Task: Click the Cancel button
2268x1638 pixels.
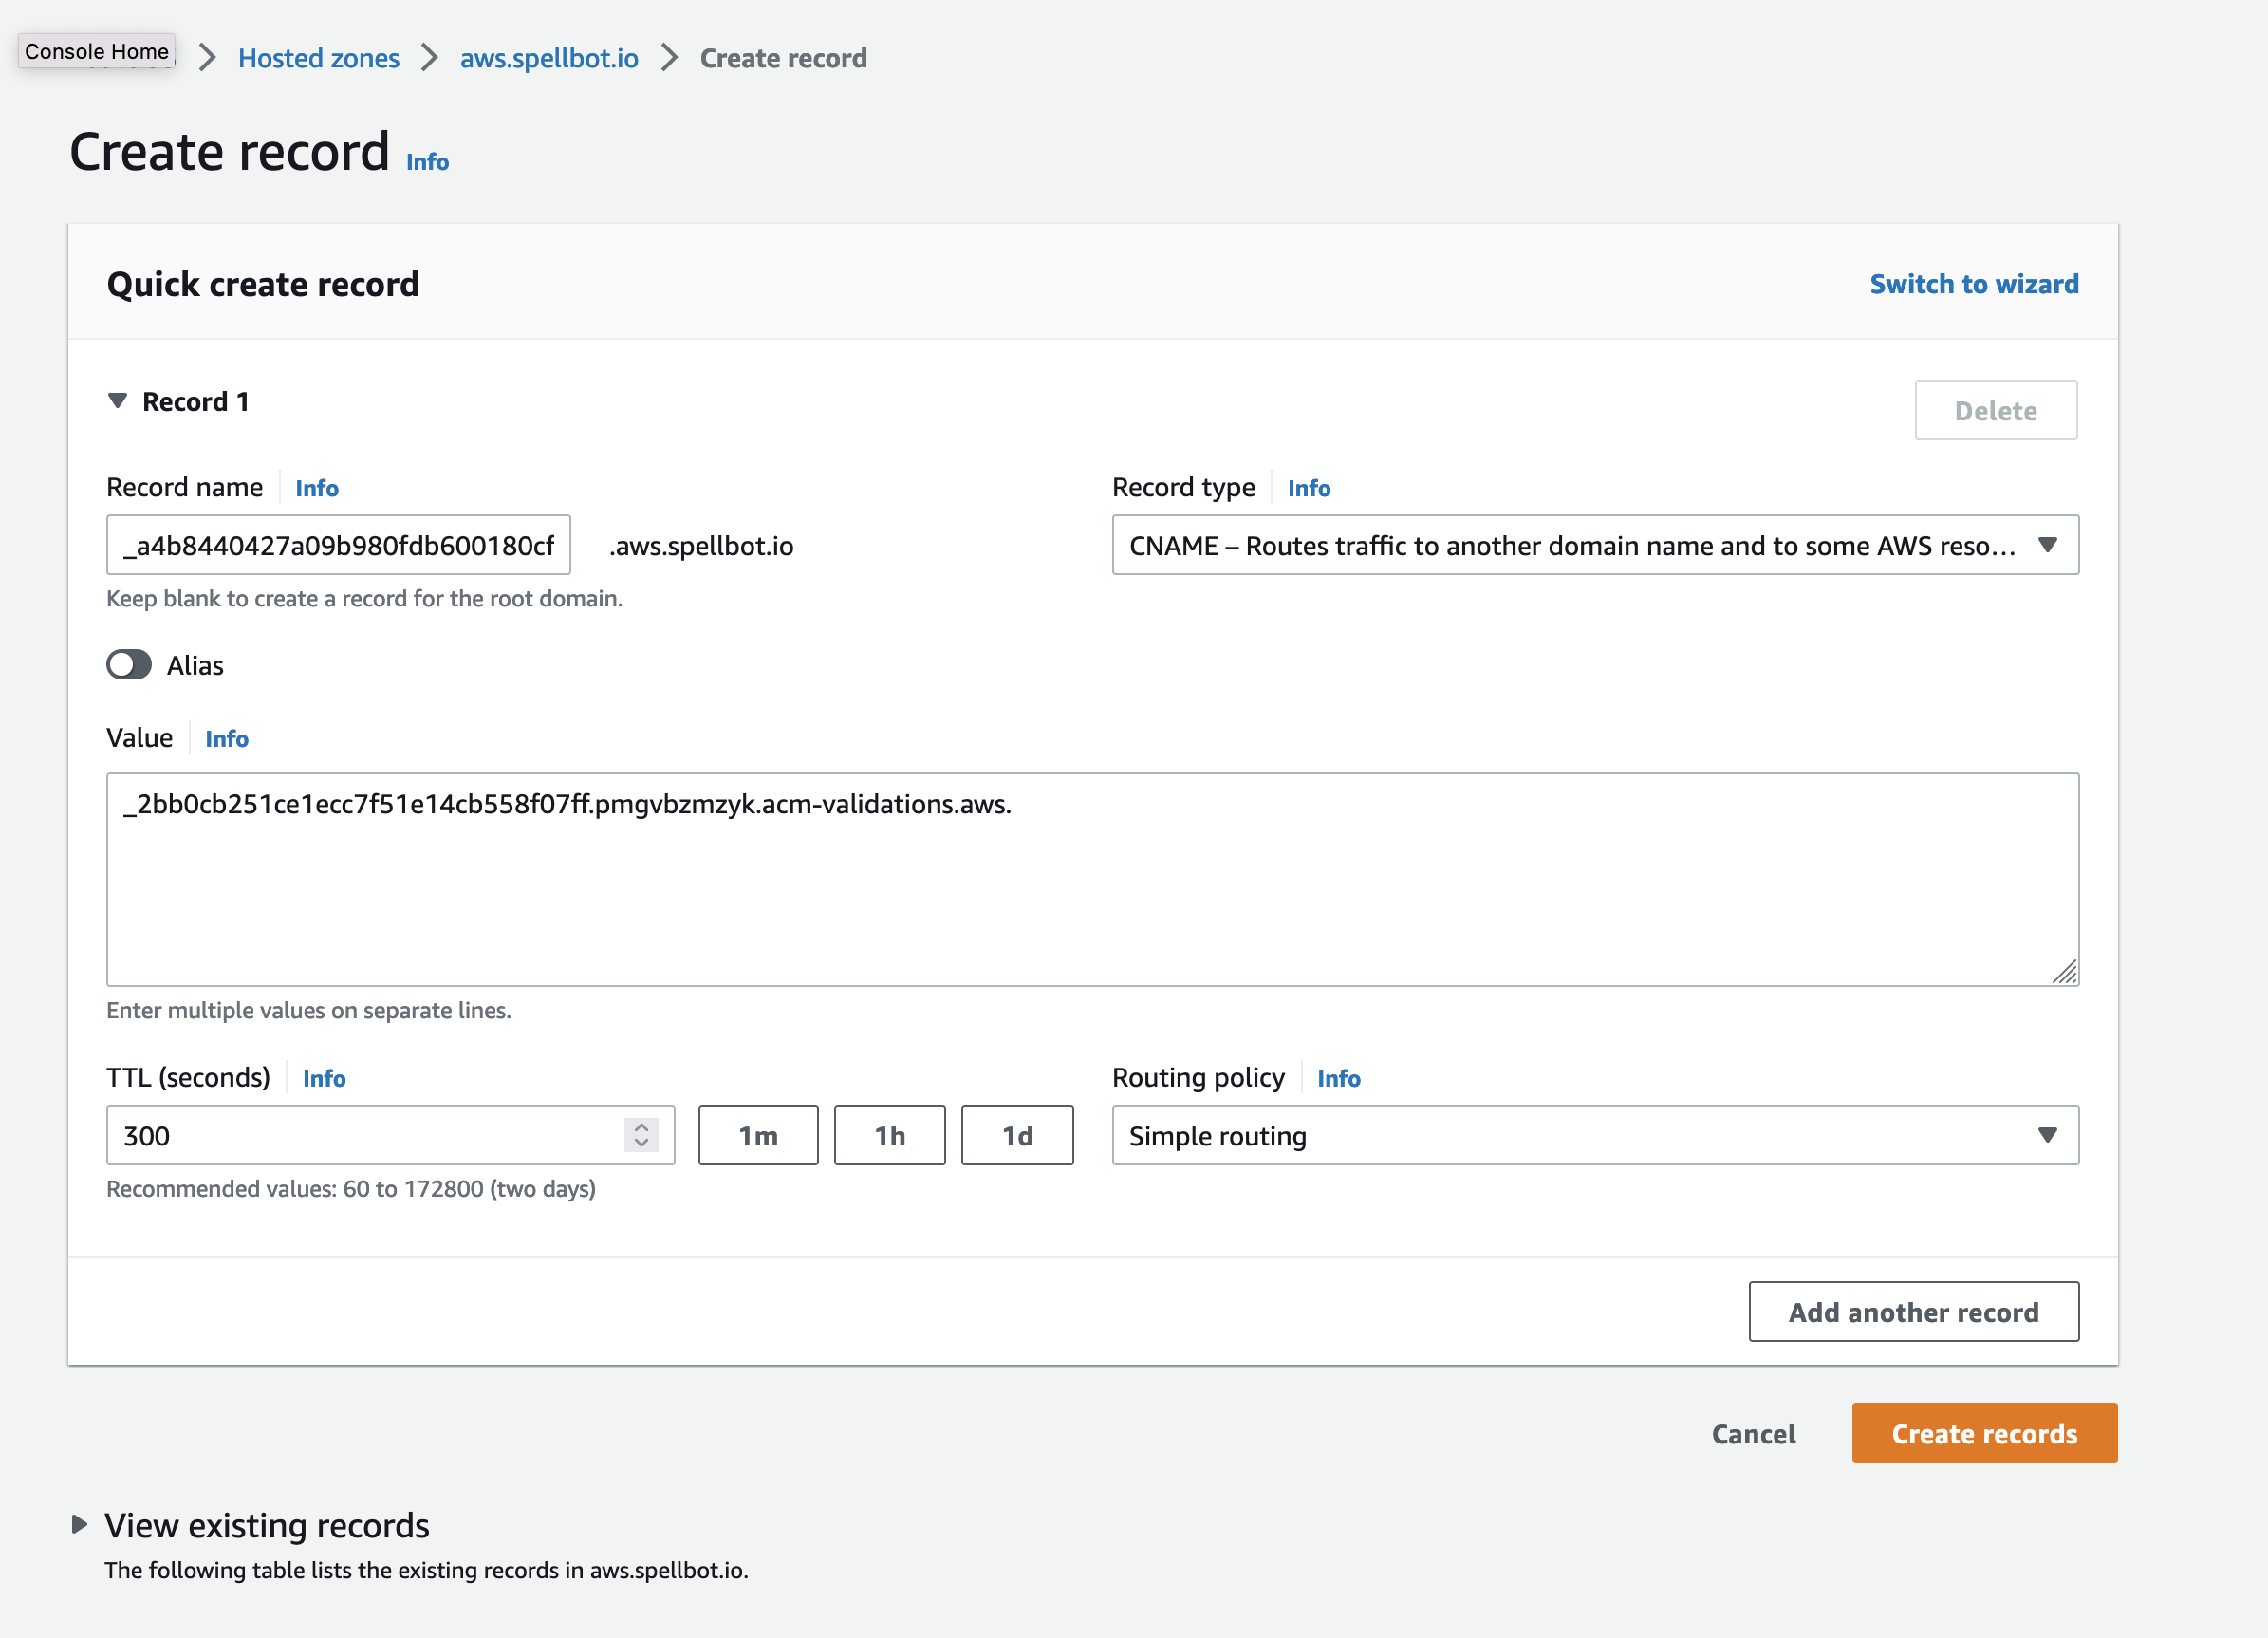Action: point(1753,1433)
